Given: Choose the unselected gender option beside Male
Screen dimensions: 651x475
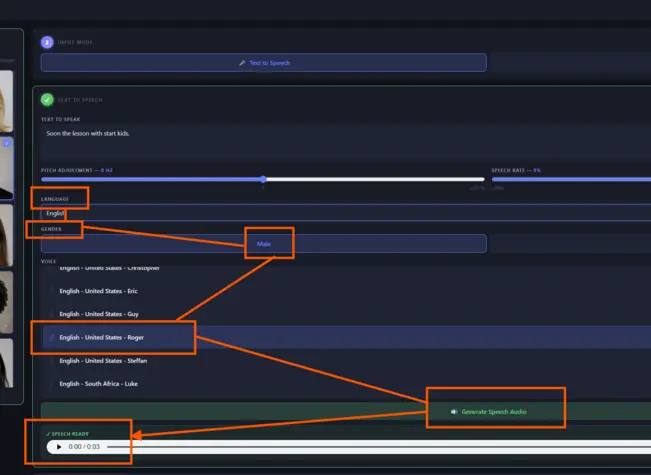Looking at the screenshot, I should 571,244.
